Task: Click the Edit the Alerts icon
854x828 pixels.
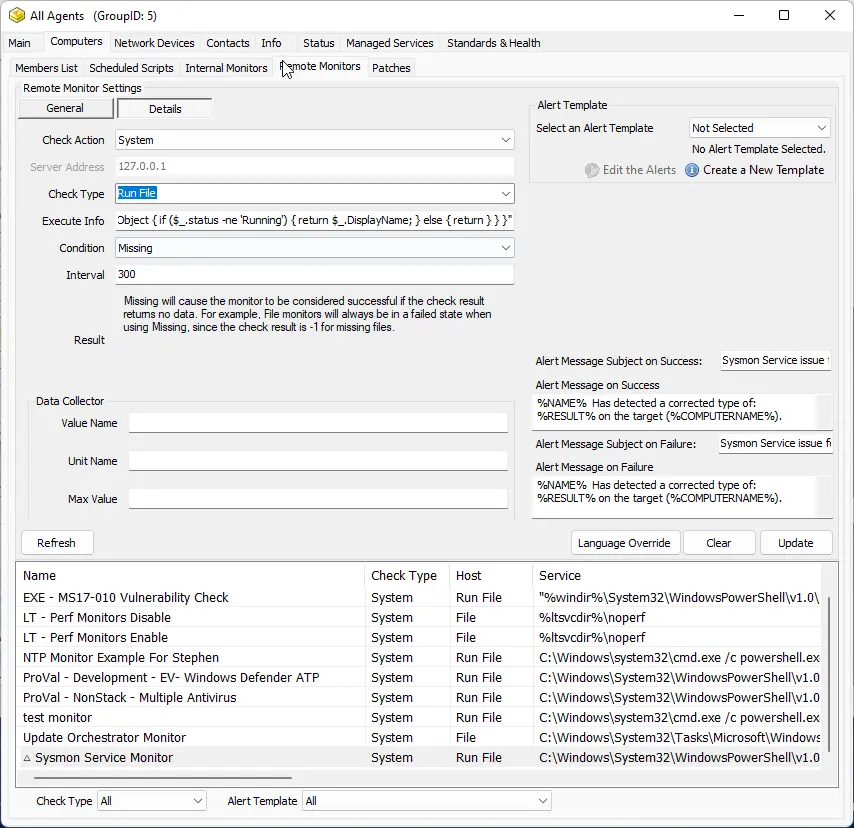Action: click(x=592, y=170)
